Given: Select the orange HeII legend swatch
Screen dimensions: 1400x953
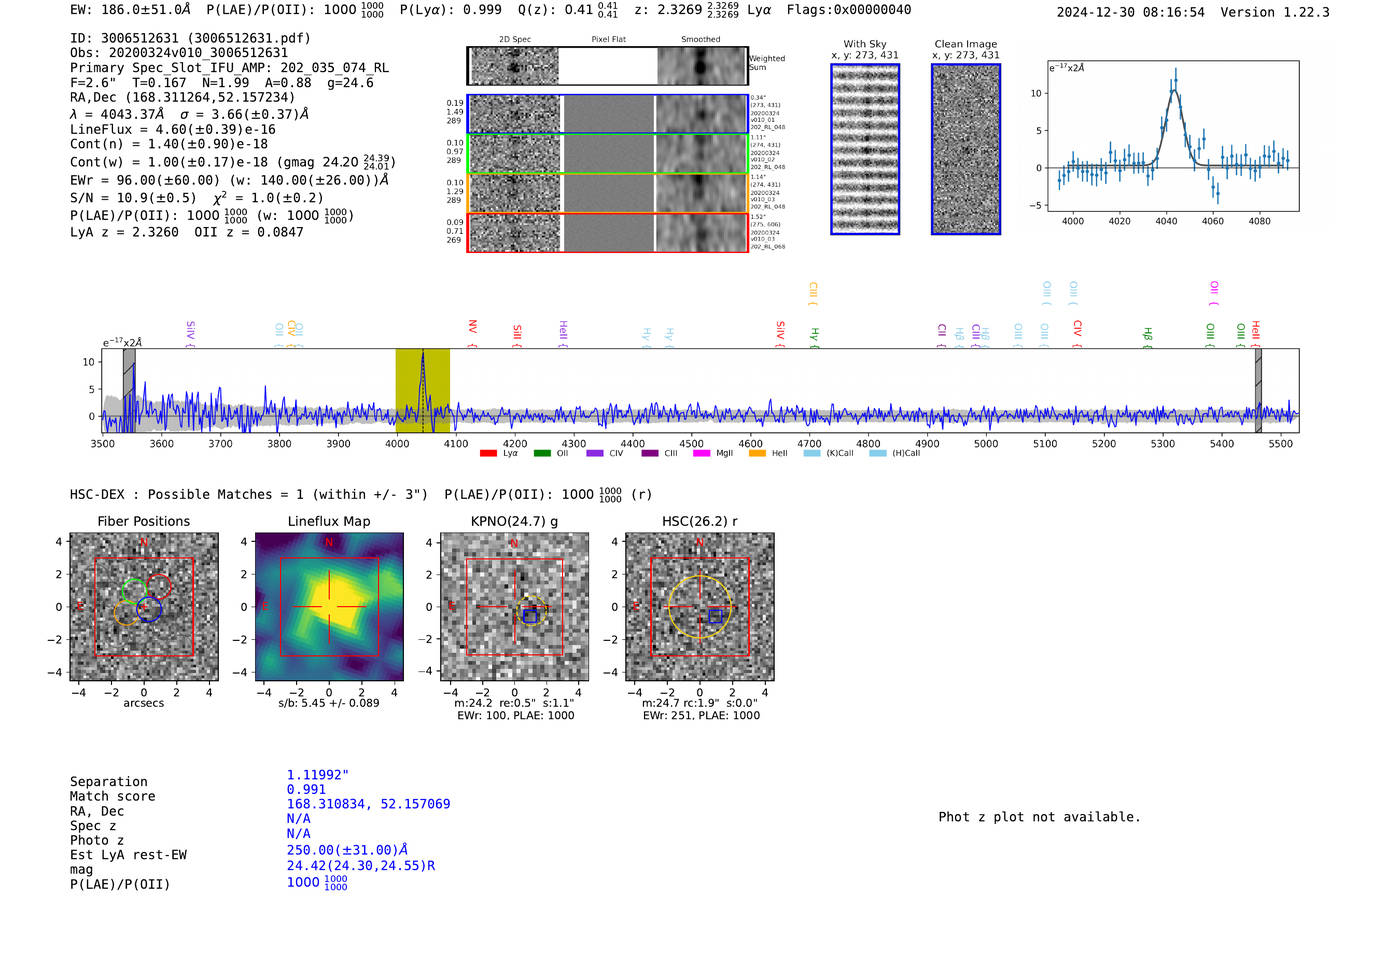Looking at the screenshot, I should [x=757, y=454].
